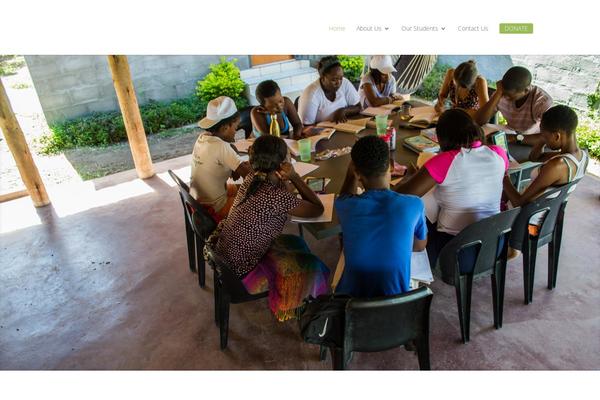Open the Home navigation link

tap(337, 28)
